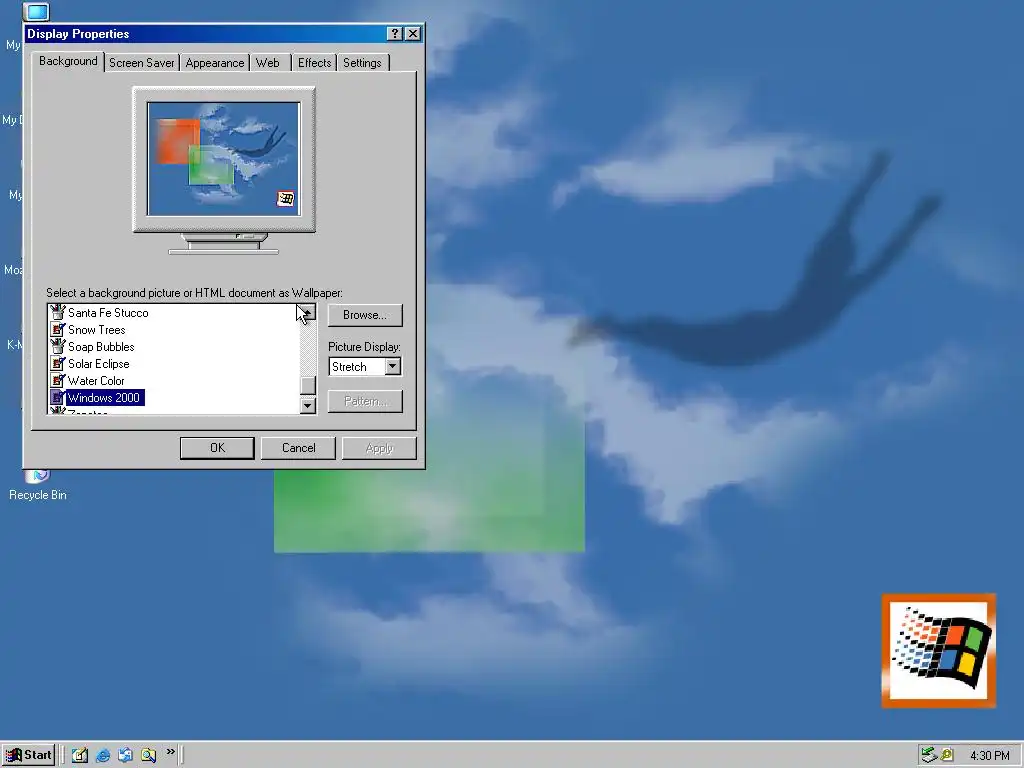The height and width of the screenshot is (768, 1024).
Task: Click the Santa Fe Stucco file icon
Action: [57, 312]
